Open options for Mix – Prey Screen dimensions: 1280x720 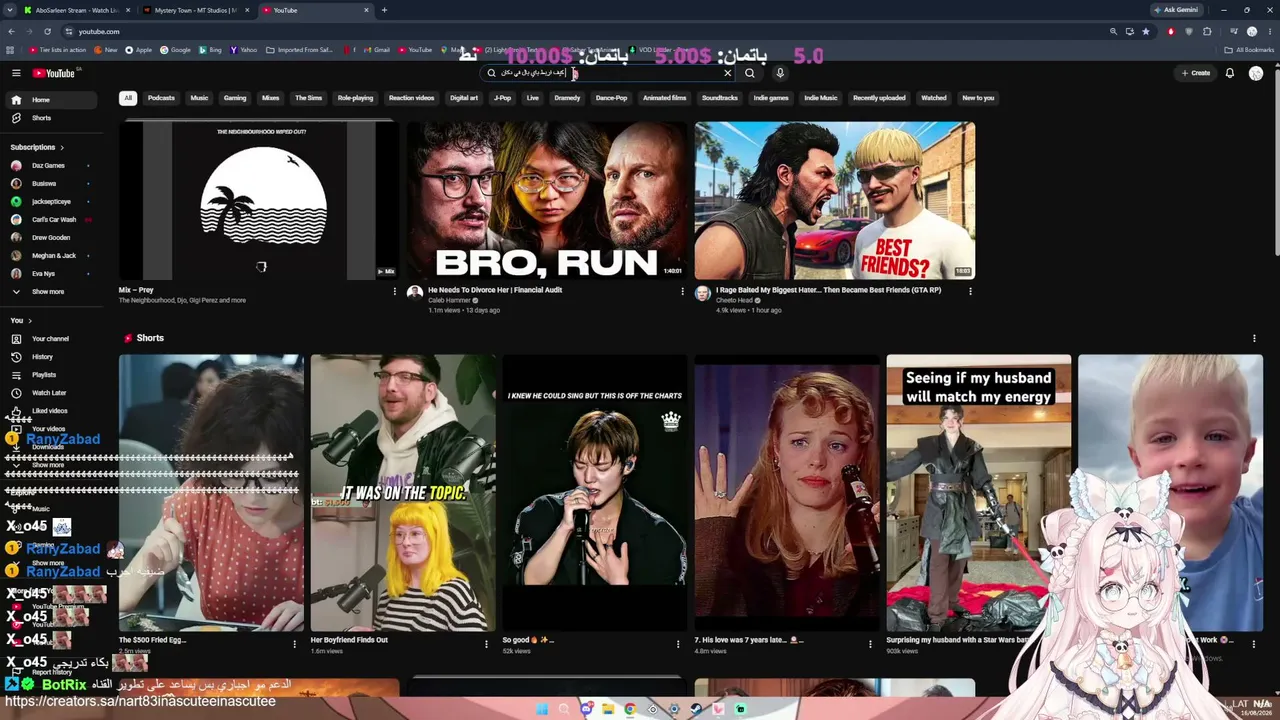[x=394, y=291]
